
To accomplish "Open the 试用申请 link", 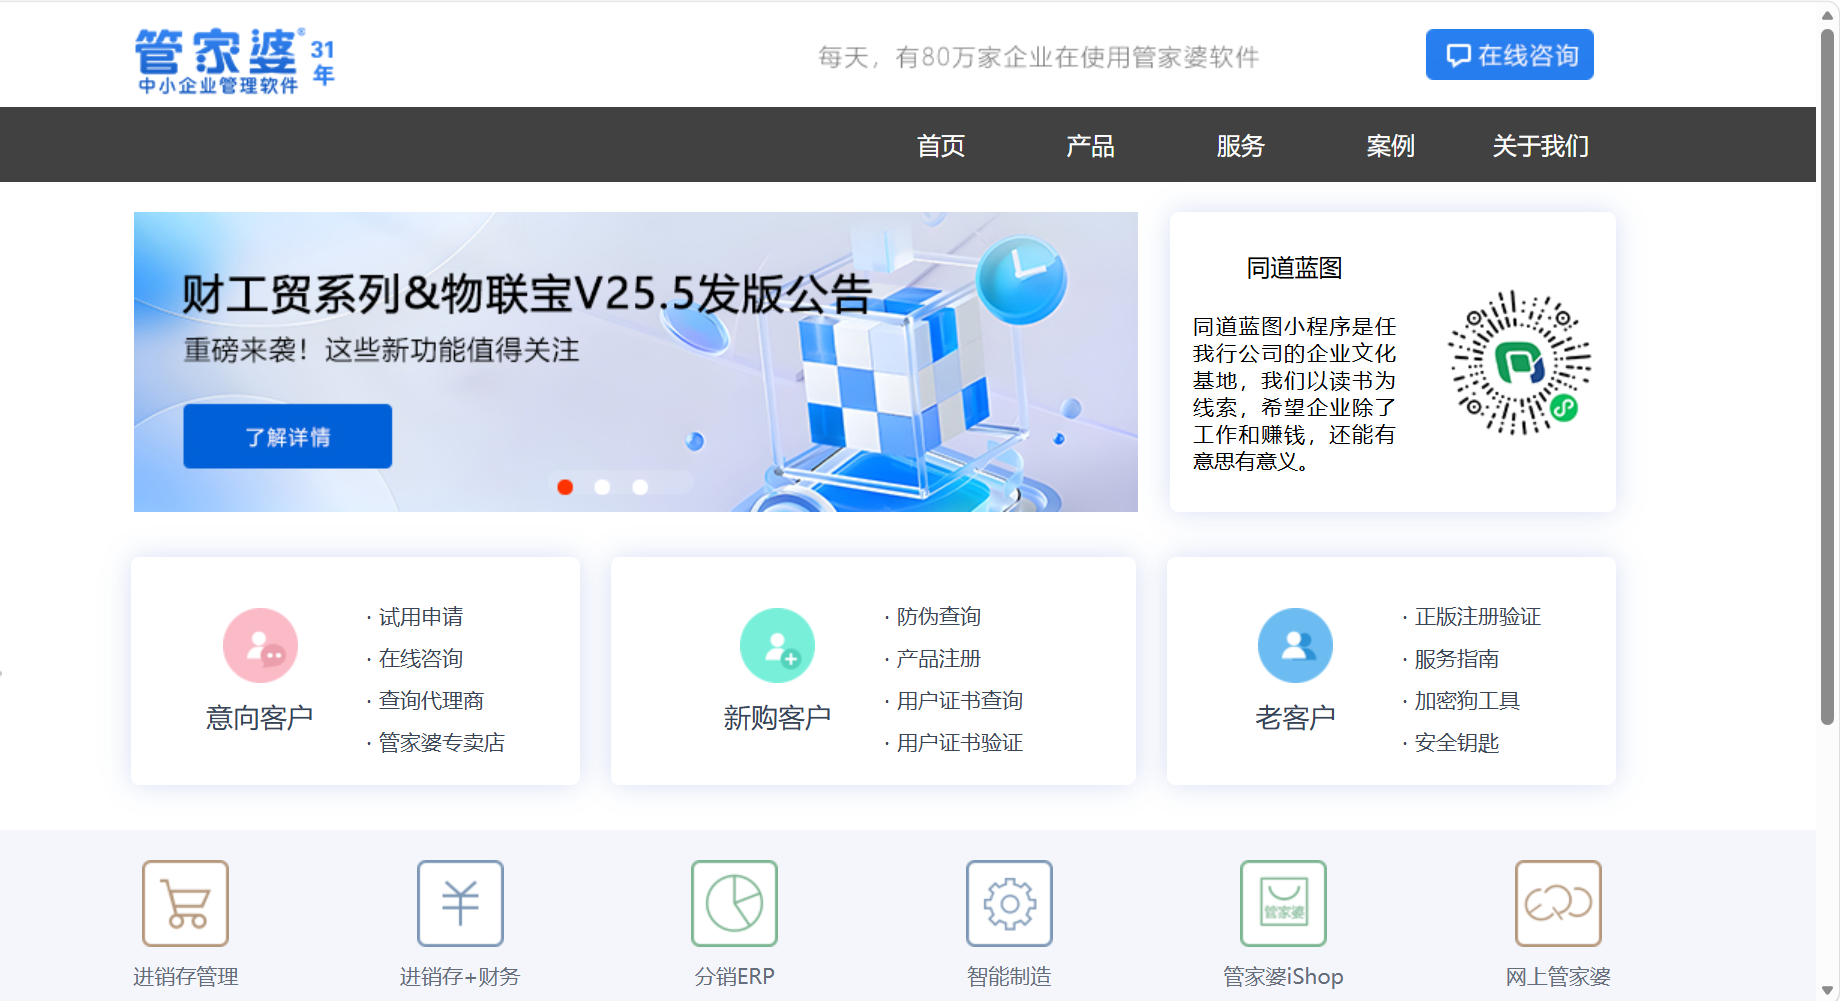I will pos(421,617).
